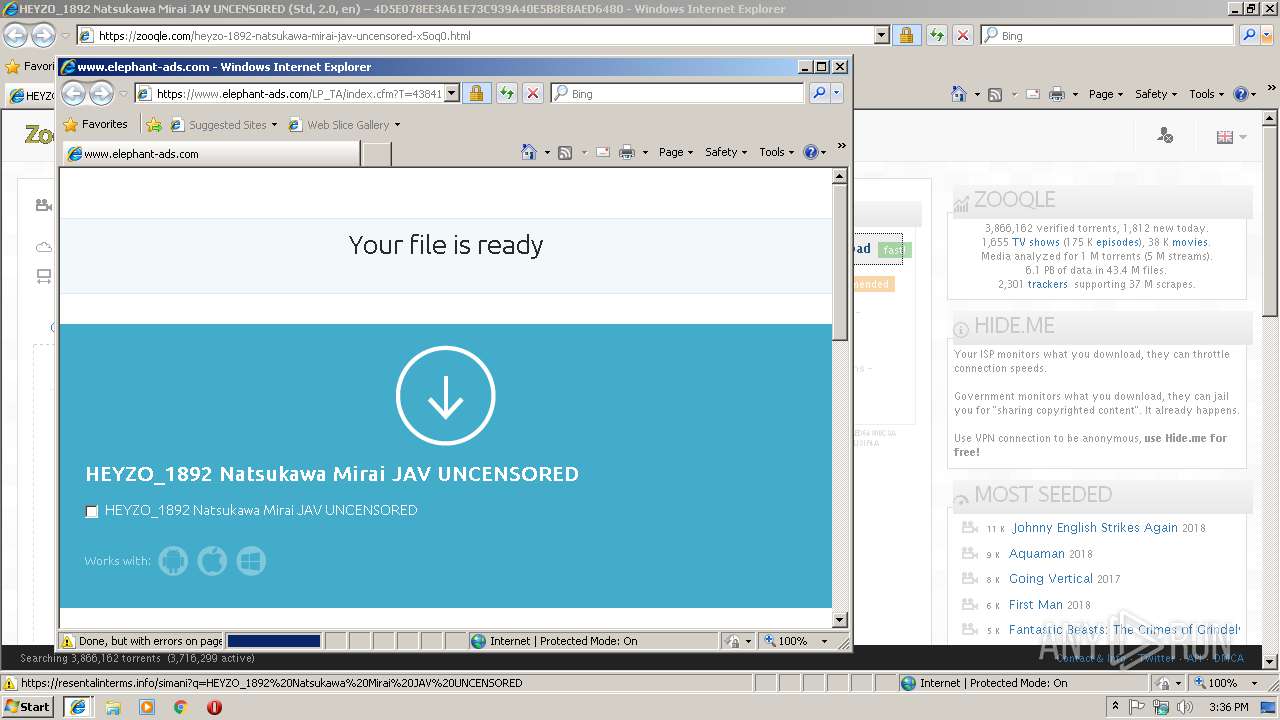Click popup status bar error warning icon
This screenshot has height=720, width=1280.
point(68,641)
